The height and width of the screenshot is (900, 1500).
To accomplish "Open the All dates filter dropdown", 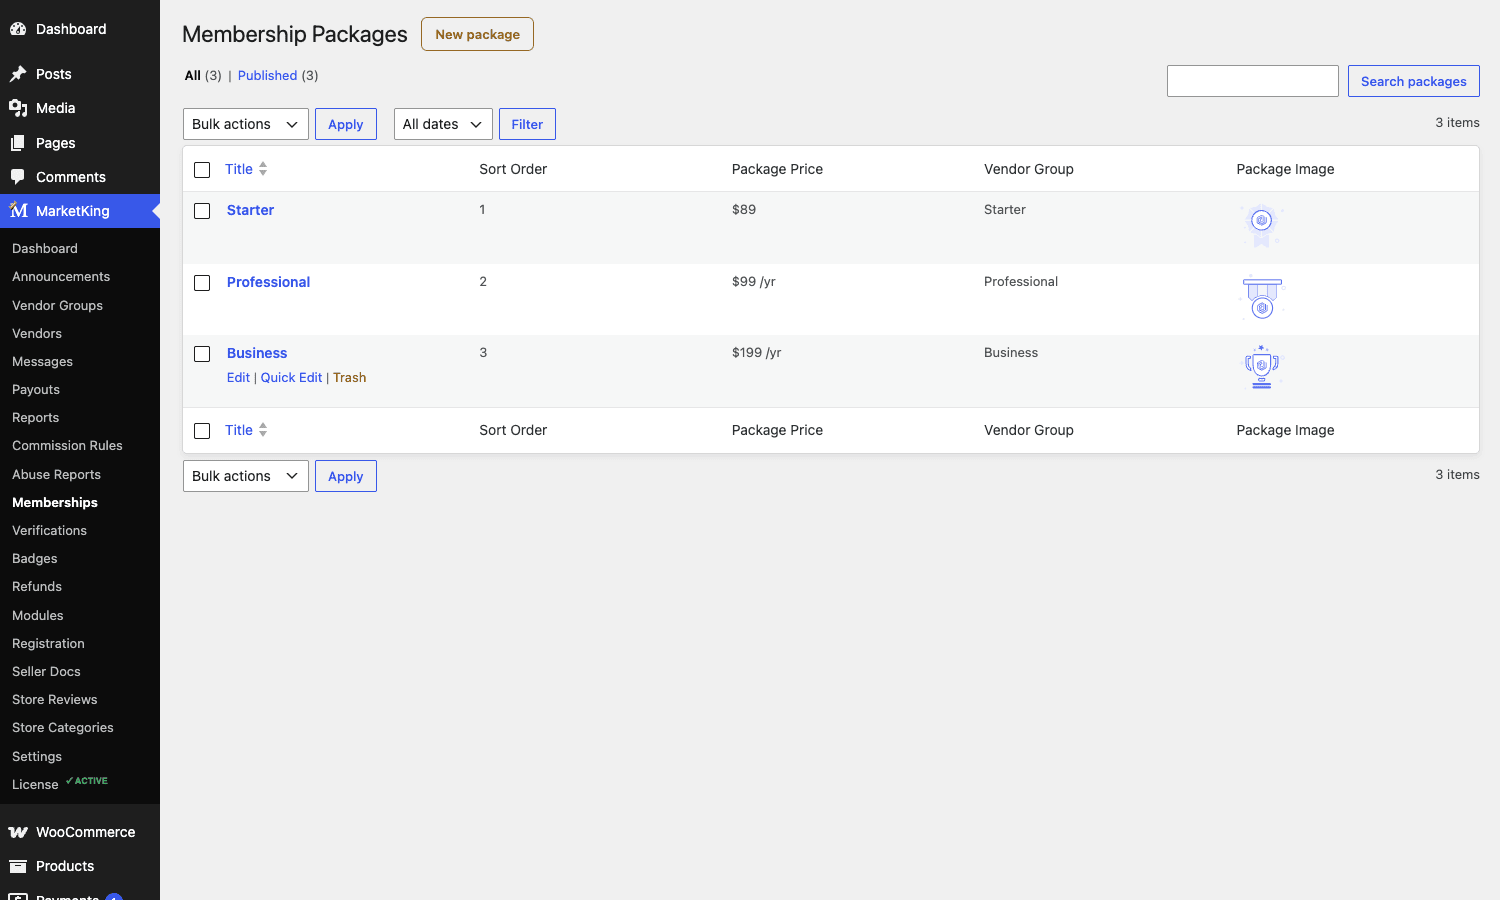I will pos(443,124).
